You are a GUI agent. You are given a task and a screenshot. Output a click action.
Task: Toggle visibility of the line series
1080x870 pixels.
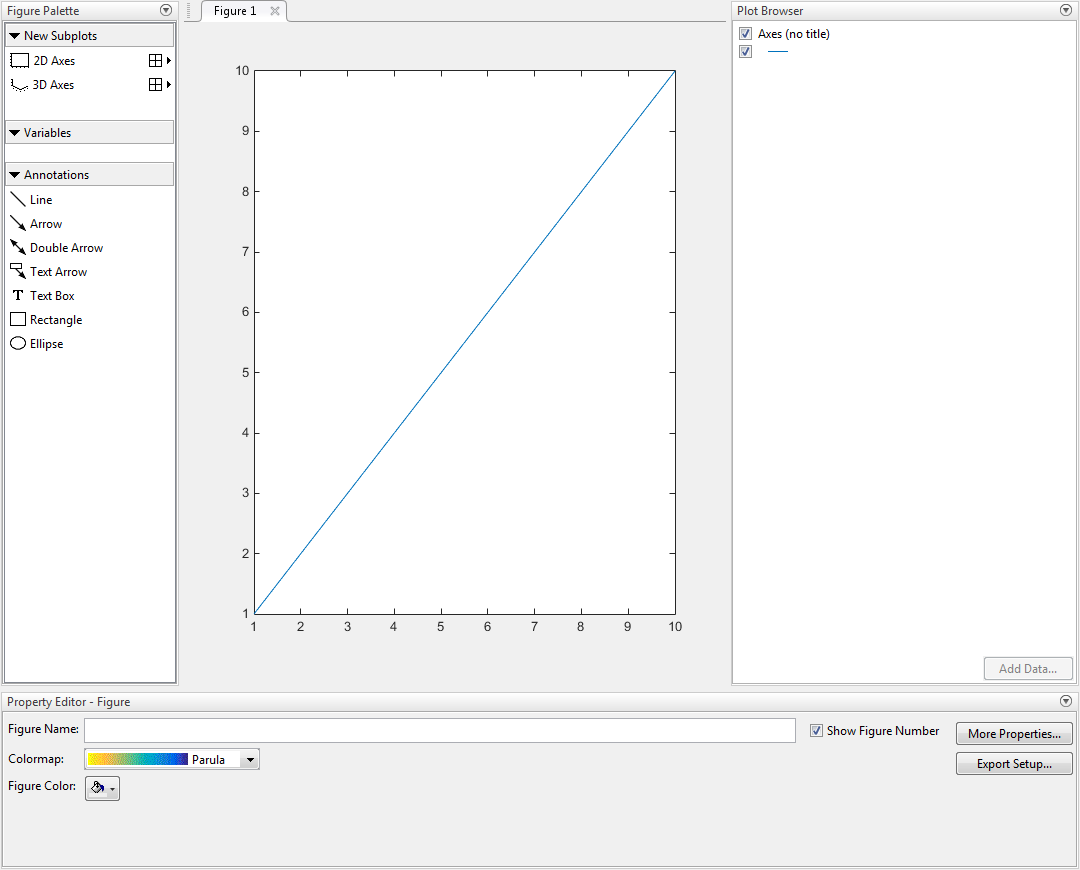click(745, 52)
